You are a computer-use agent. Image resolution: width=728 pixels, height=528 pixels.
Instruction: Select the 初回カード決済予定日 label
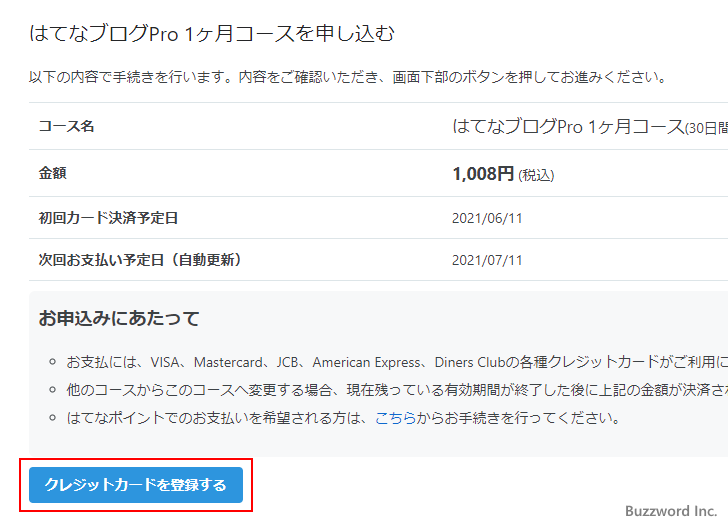pos(108,218)
